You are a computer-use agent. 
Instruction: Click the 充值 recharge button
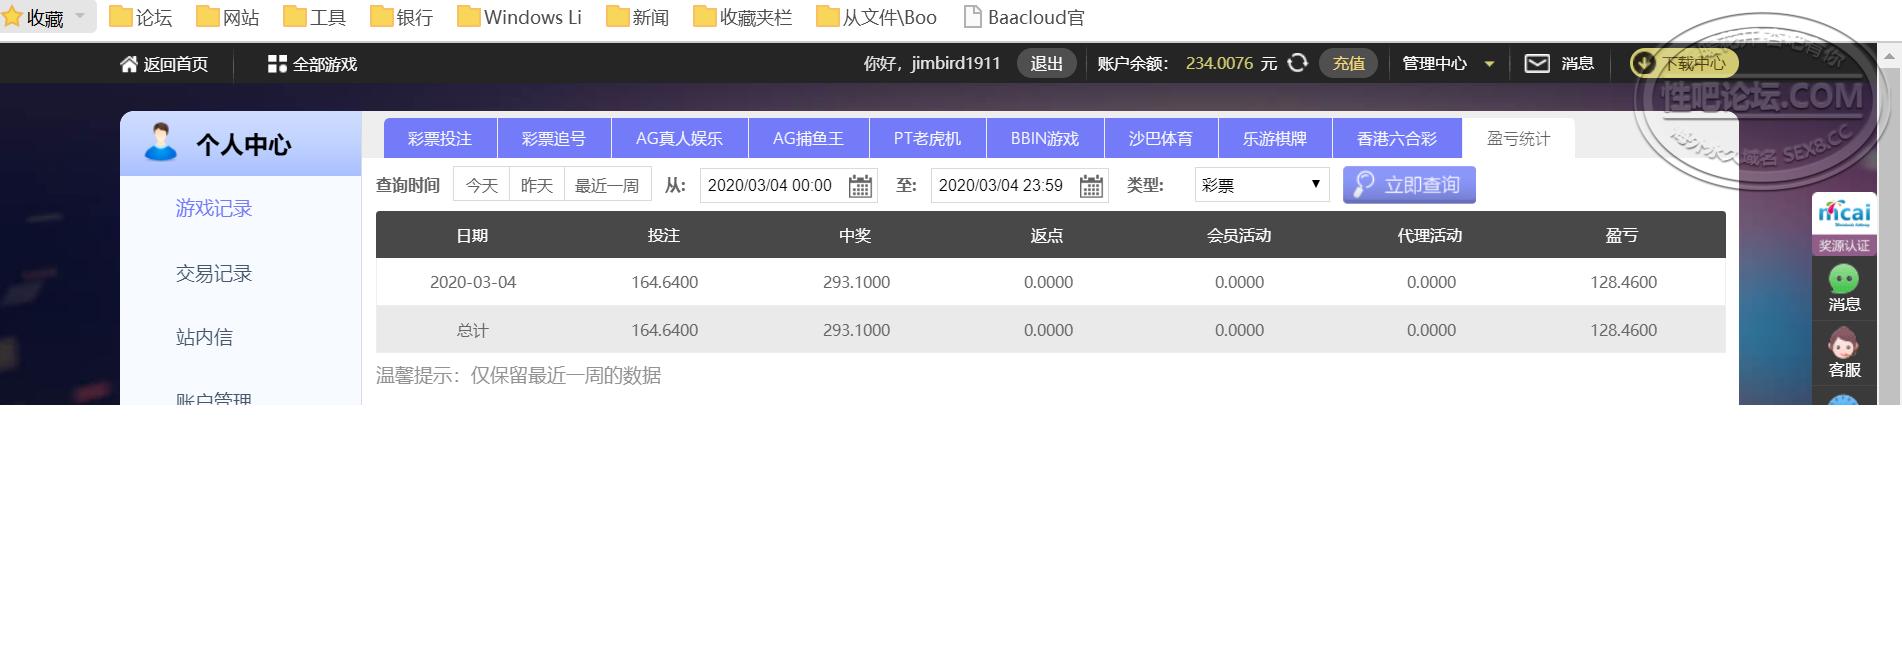[1348, 63]
